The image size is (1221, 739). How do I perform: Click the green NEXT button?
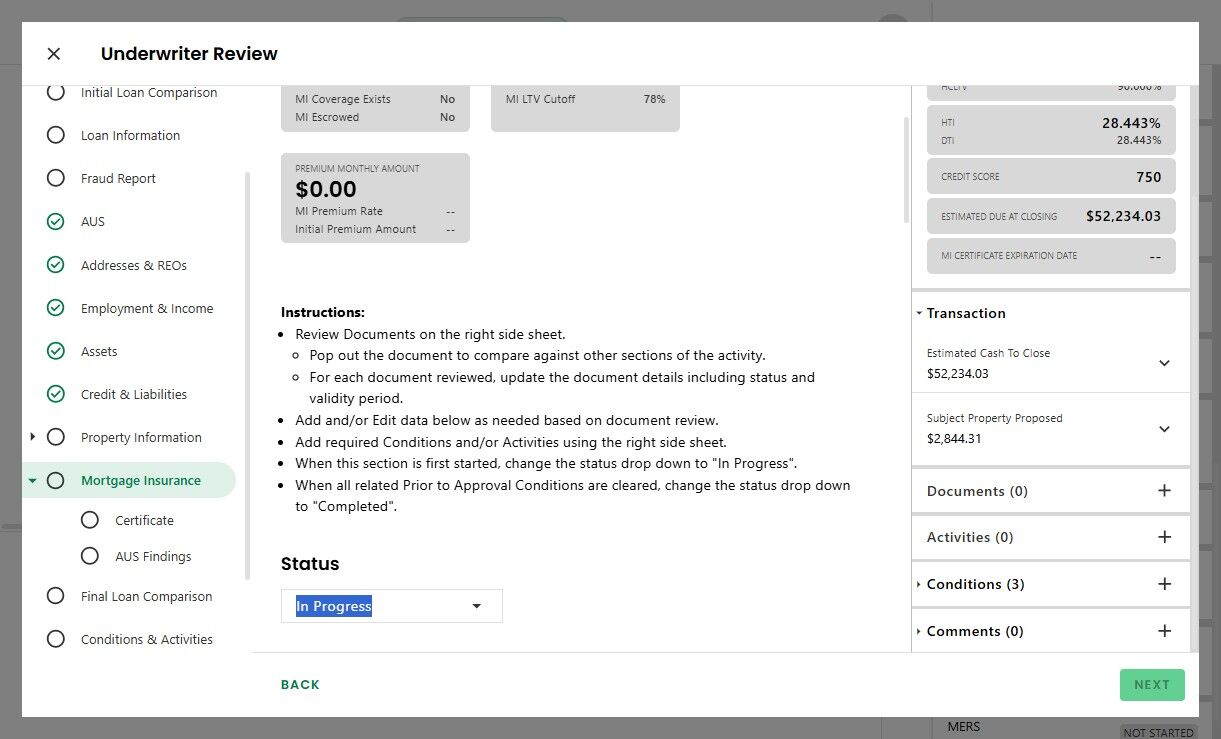click(x=1152, y=685)
